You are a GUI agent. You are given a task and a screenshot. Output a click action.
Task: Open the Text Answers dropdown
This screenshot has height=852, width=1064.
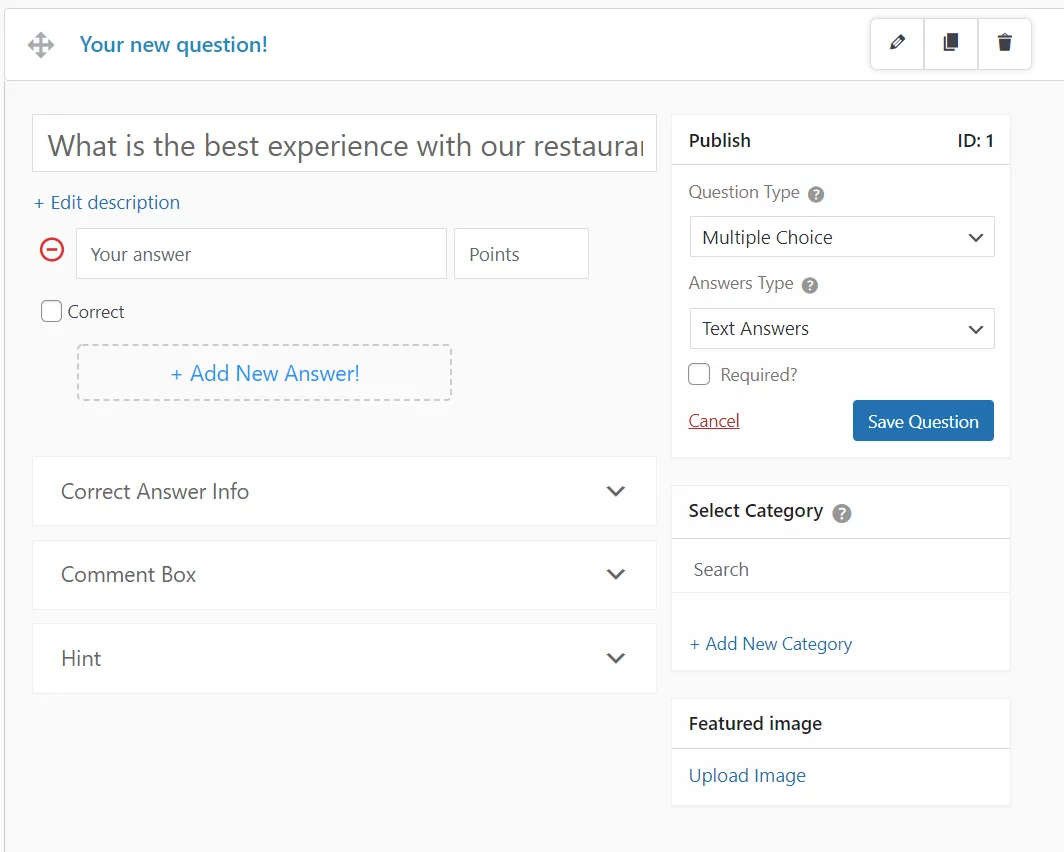pyautogui.click(x=842, y=329)
